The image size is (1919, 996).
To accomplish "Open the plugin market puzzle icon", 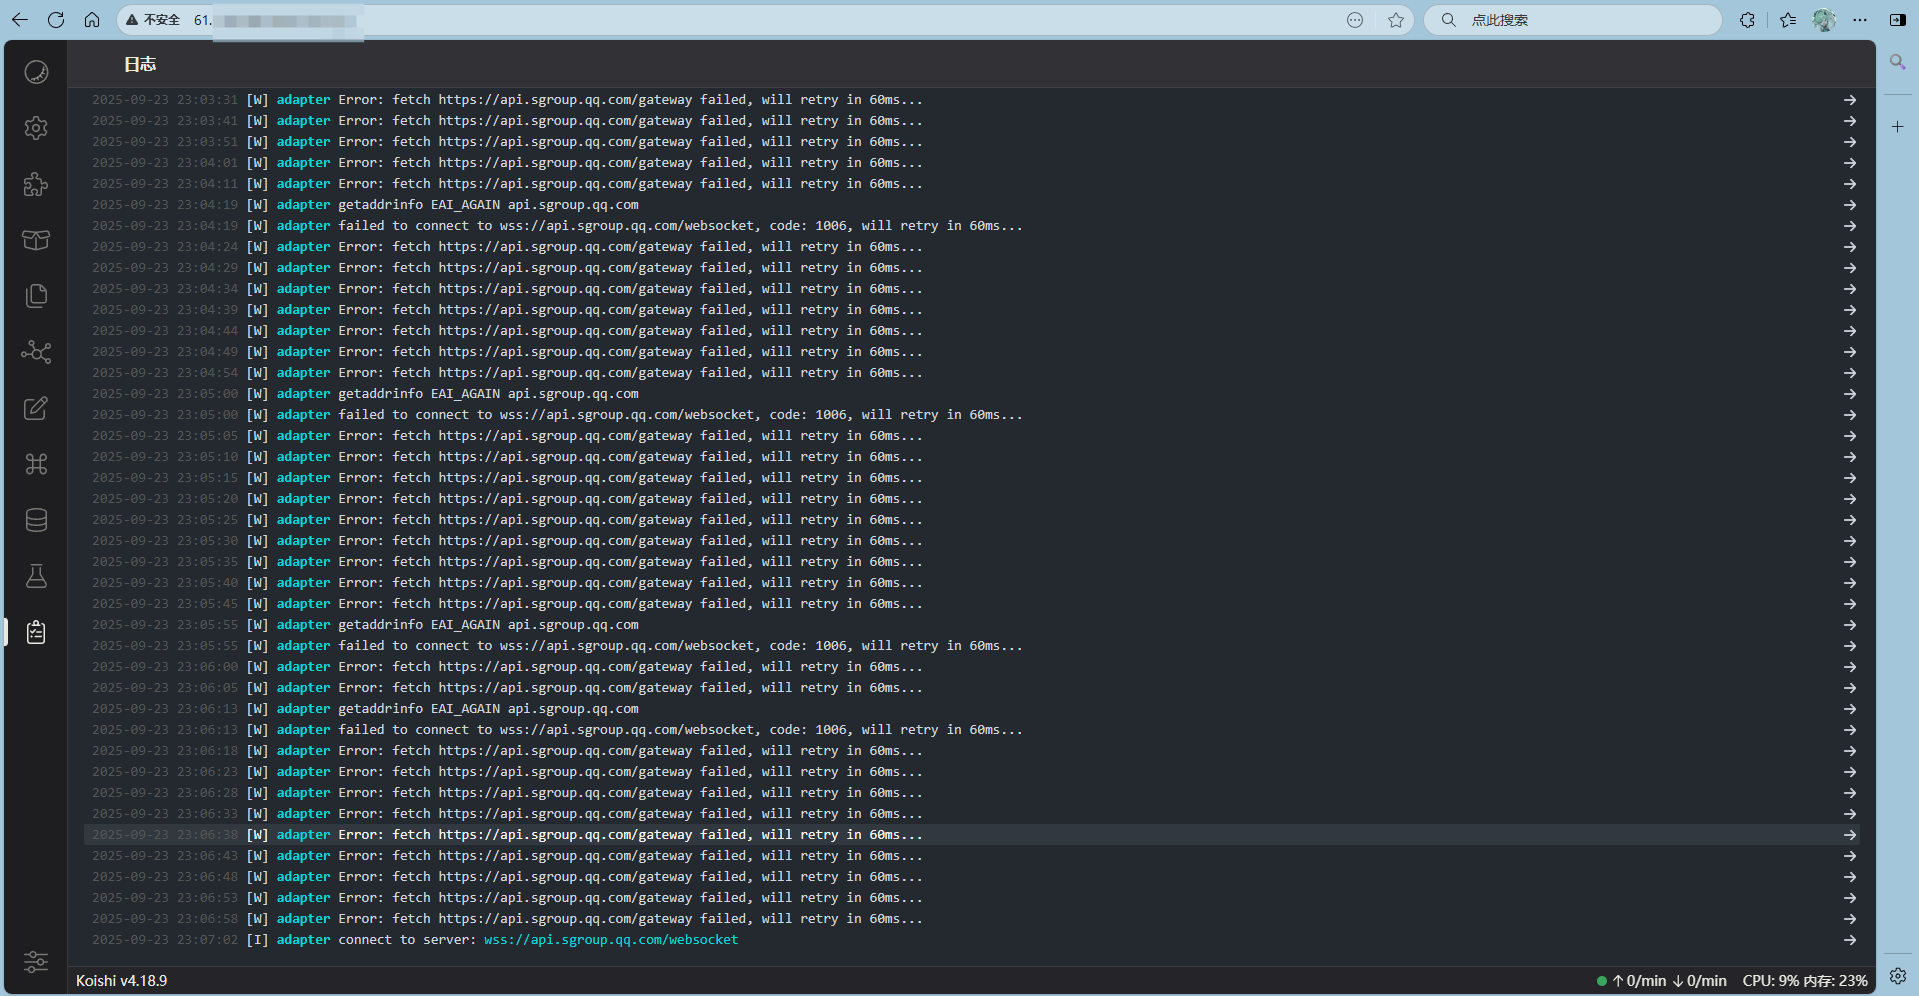I will point(36,184).
